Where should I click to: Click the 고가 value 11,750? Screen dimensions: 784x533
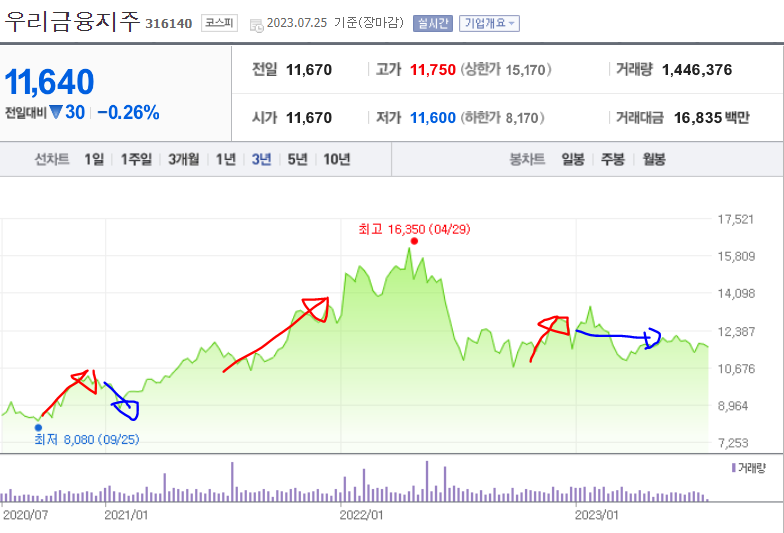pos(432,70)
